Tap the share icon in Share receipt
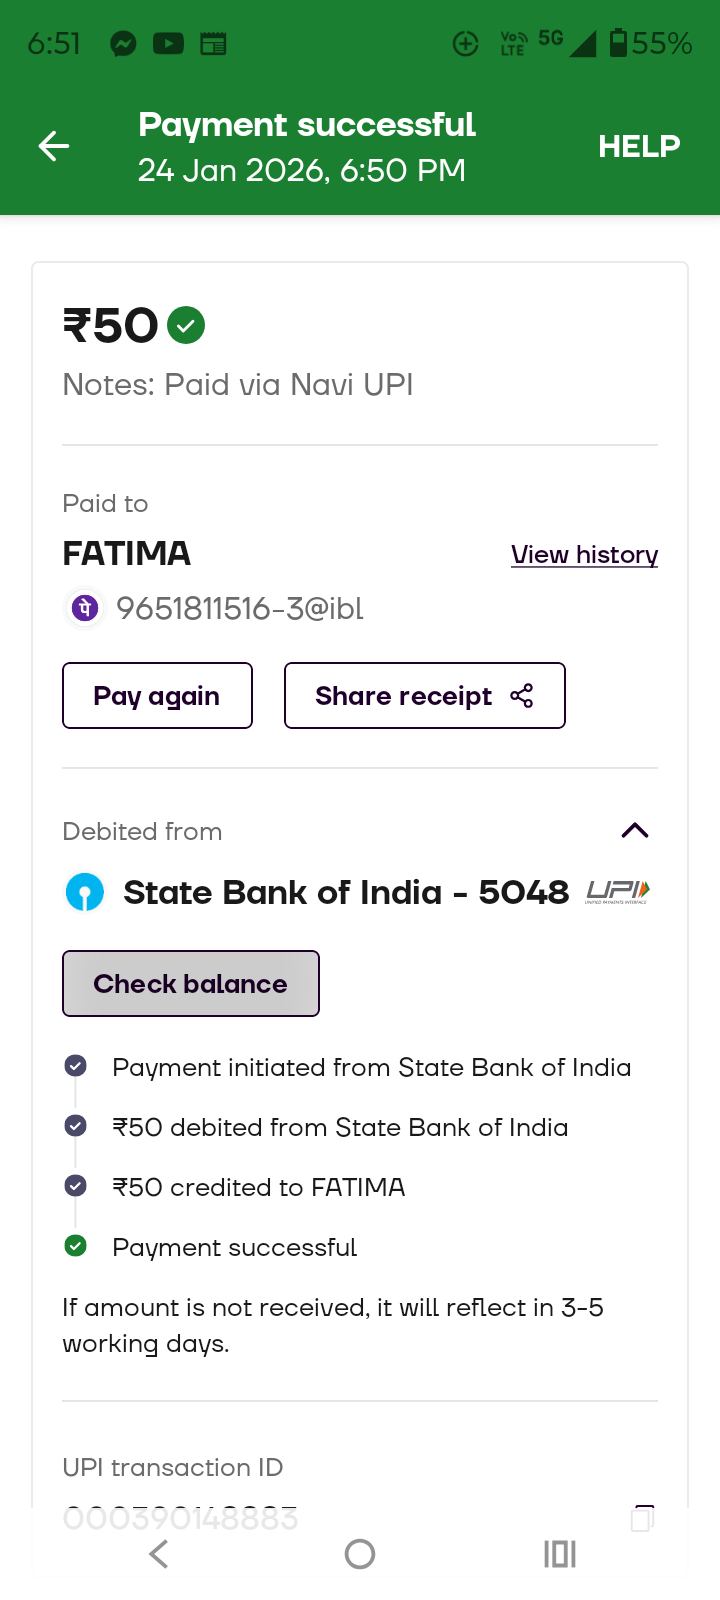 coord(521,696)
